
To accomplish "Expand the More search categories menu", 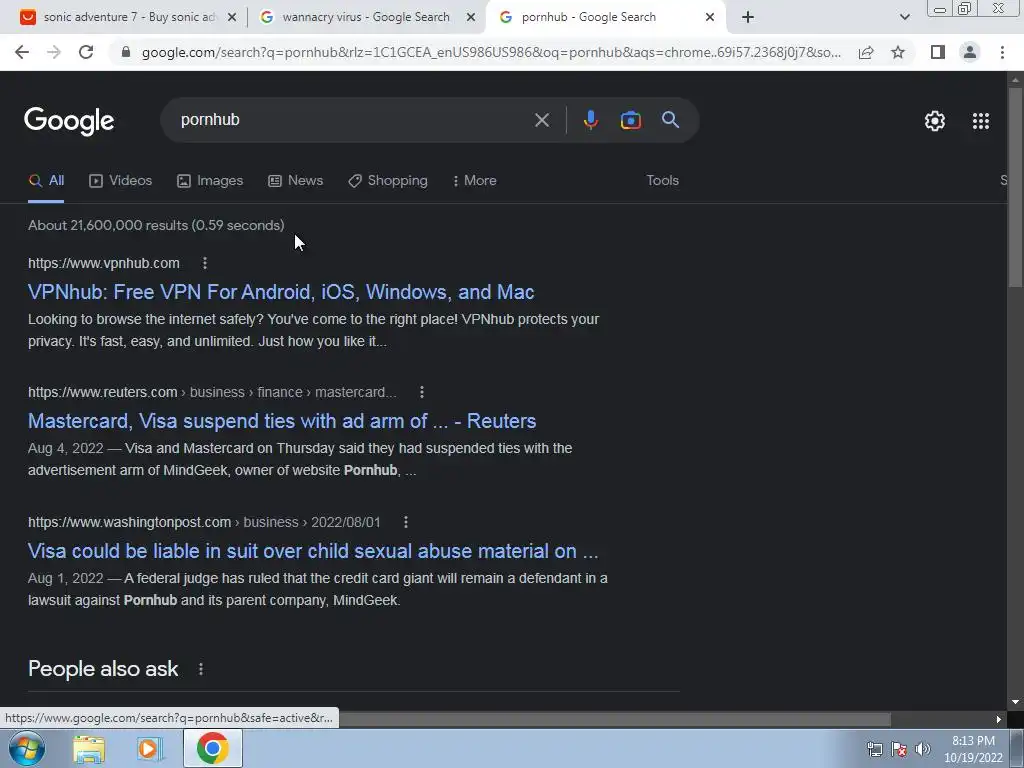I will pyautogui.click(x=475, y=181).
